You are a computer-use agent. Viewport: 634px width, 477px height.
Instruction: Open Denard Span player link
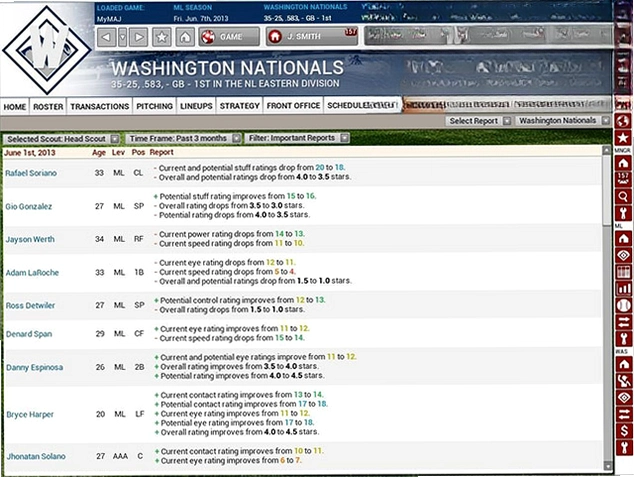(29, 334)
